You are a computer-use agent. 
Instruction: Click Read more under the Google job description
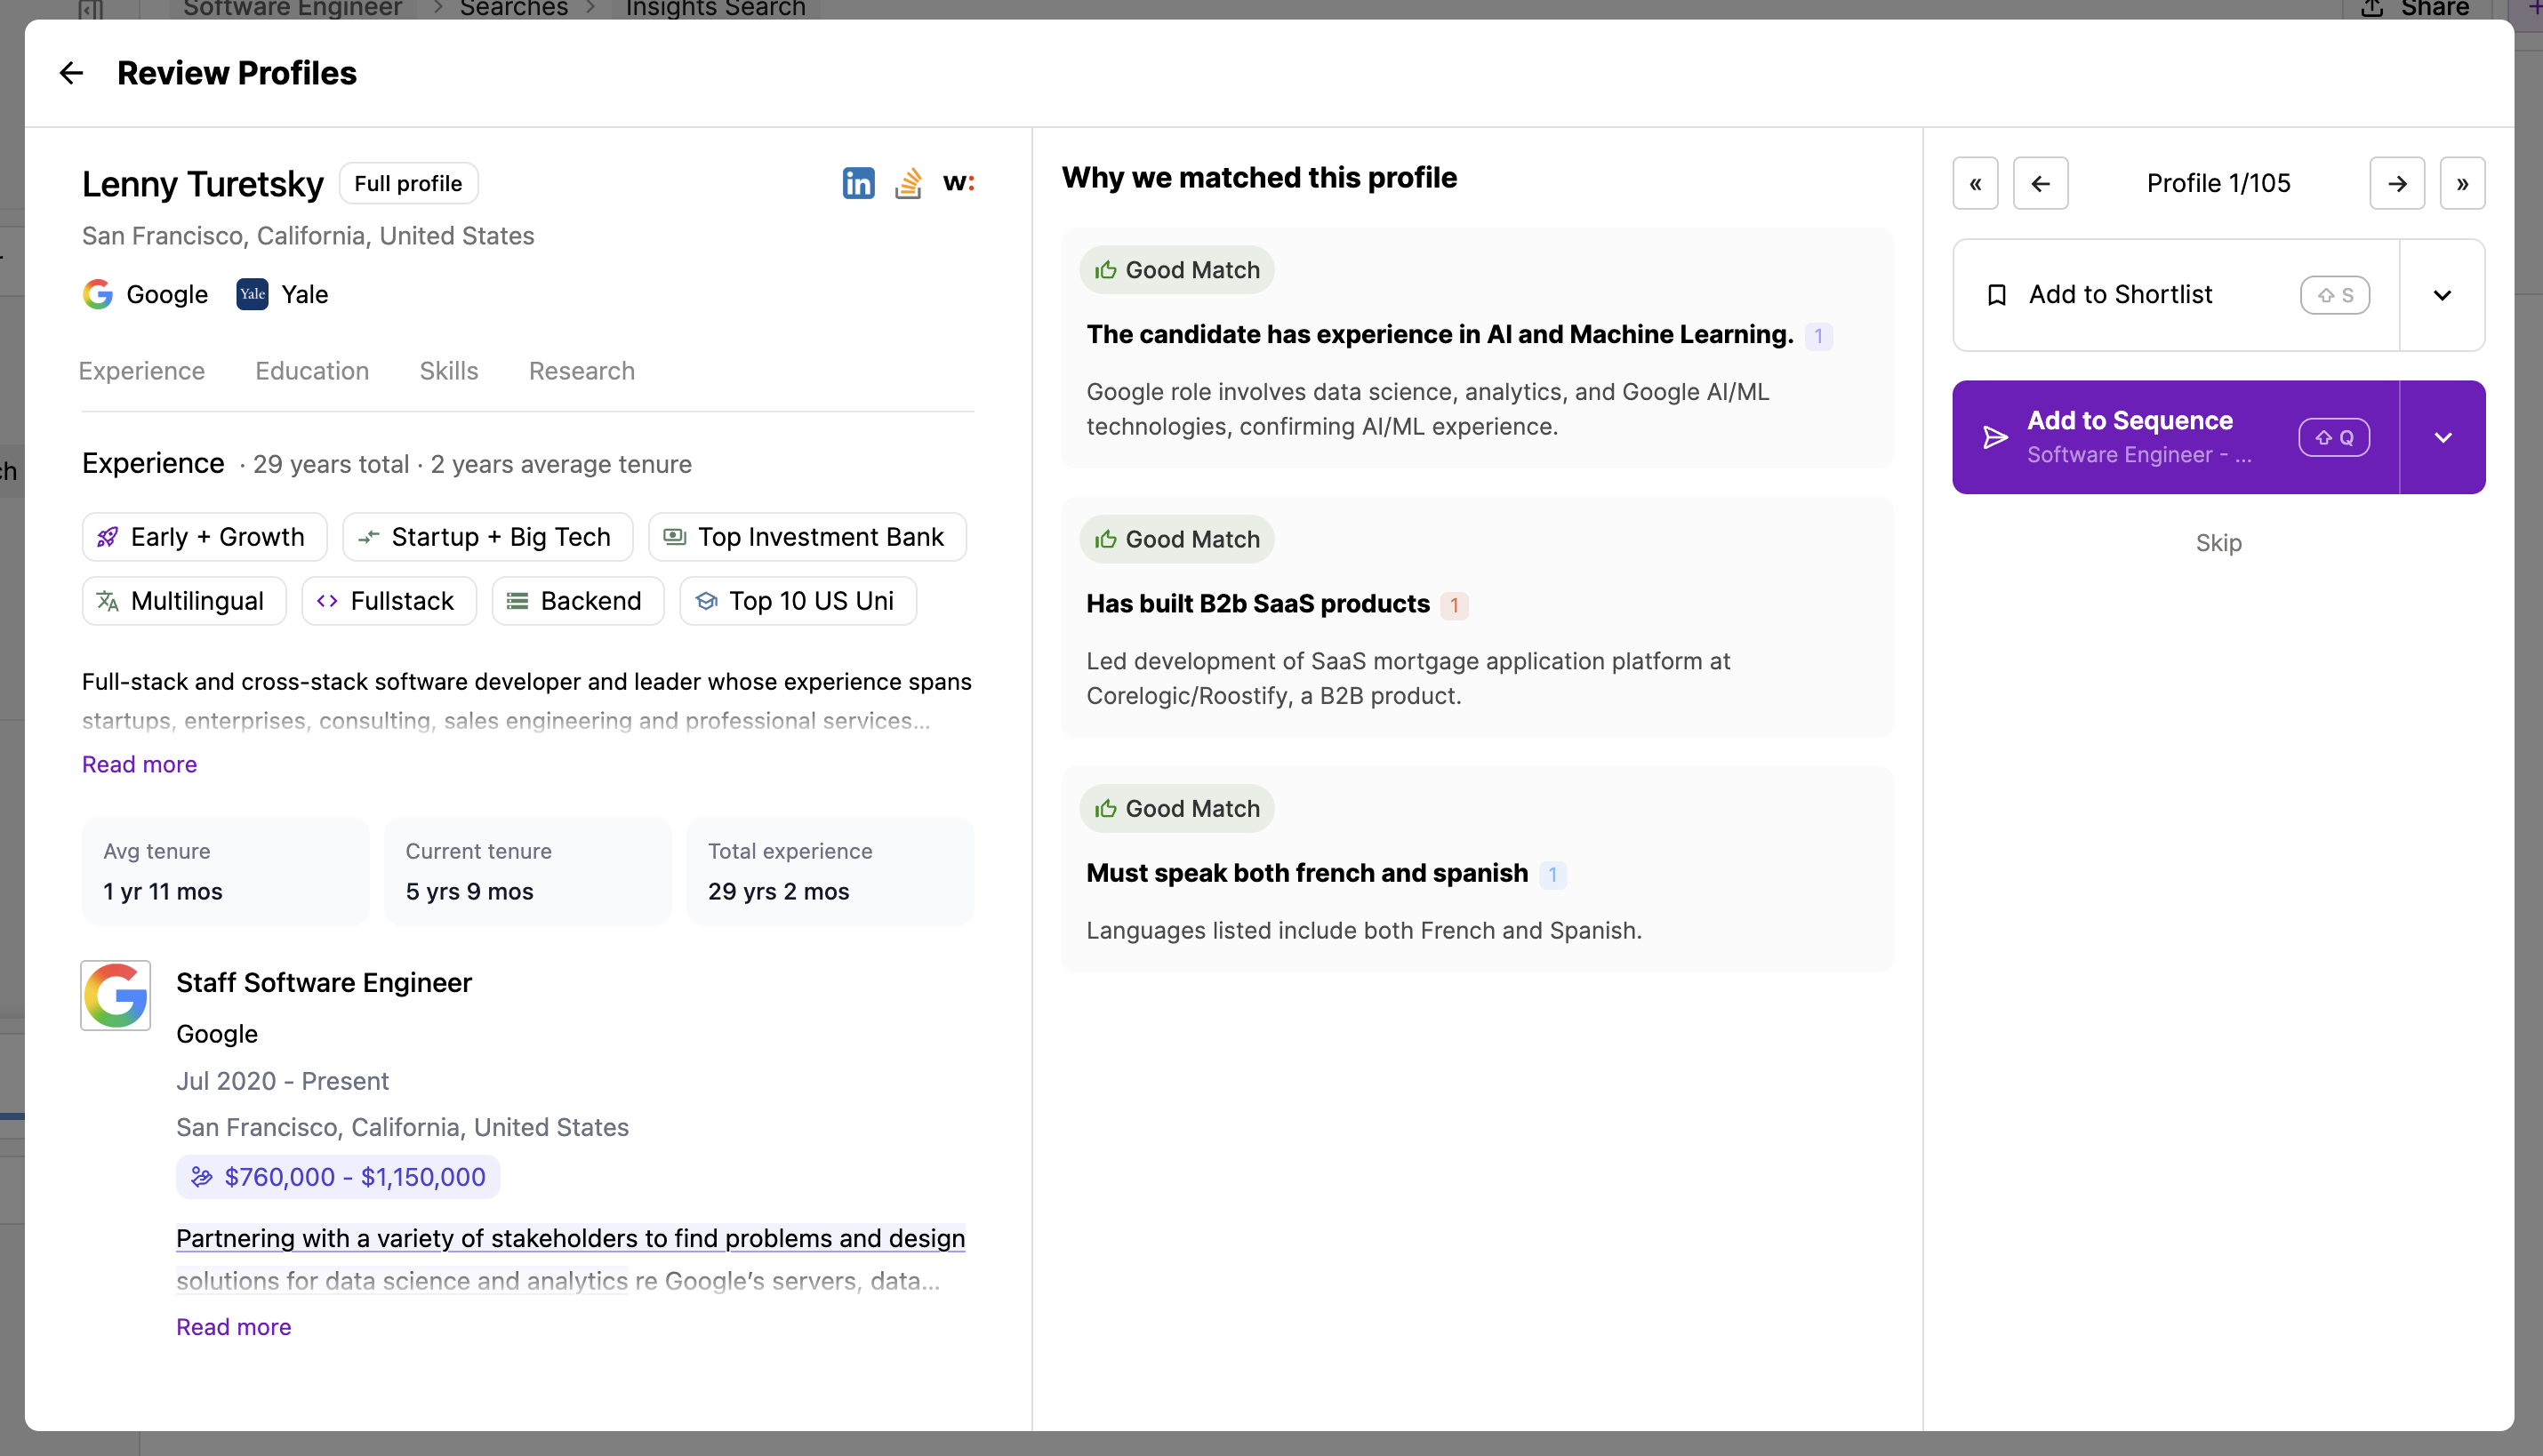point(233,1327)
